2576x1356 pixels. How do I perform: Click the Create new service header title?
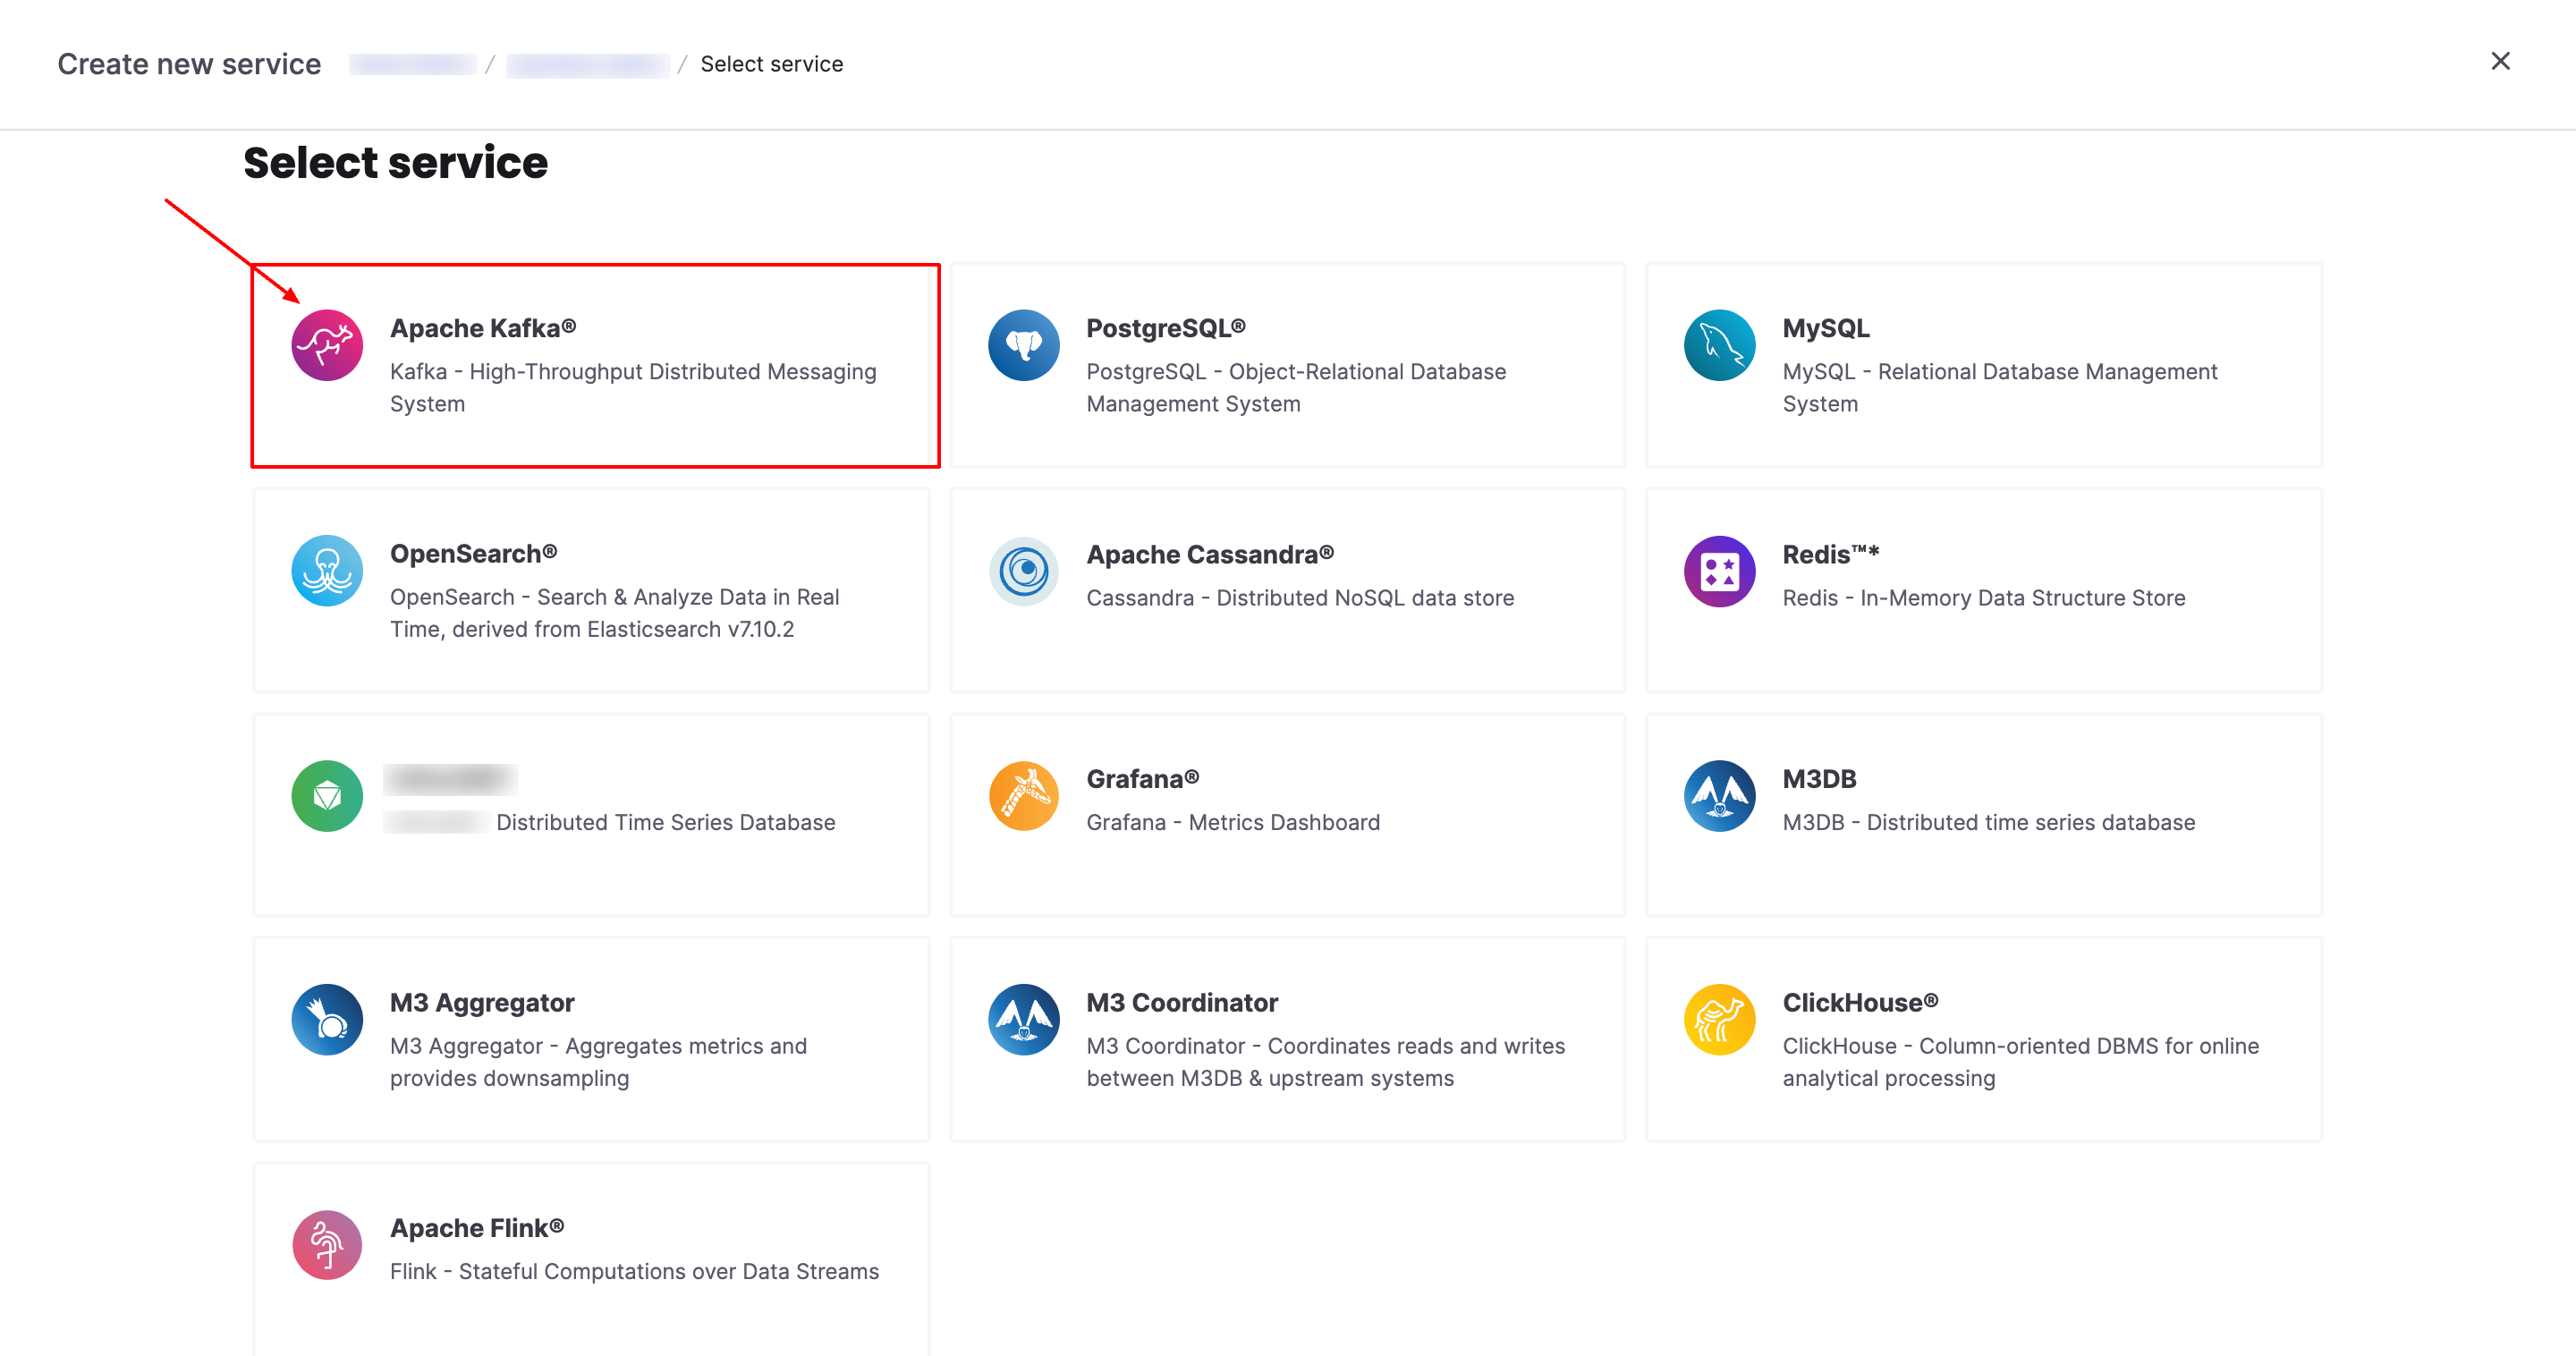coord(189,64)
